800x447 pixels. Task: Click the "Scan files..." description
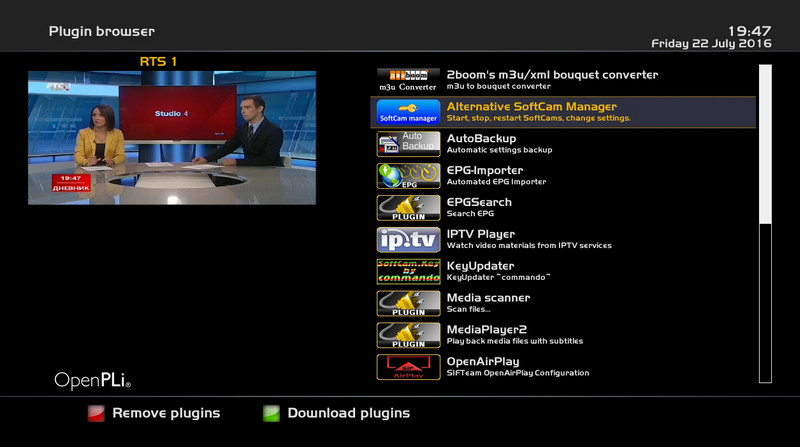coord(469,309)
